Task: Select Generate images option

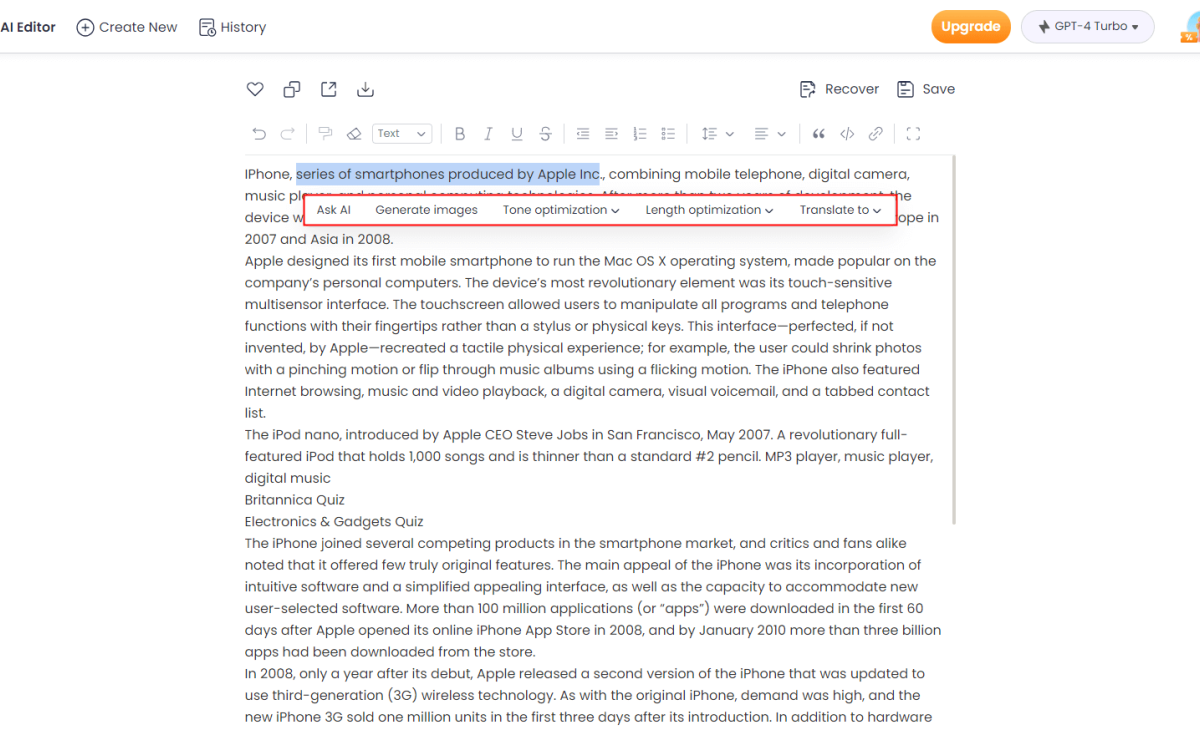Action: [426, 210]
